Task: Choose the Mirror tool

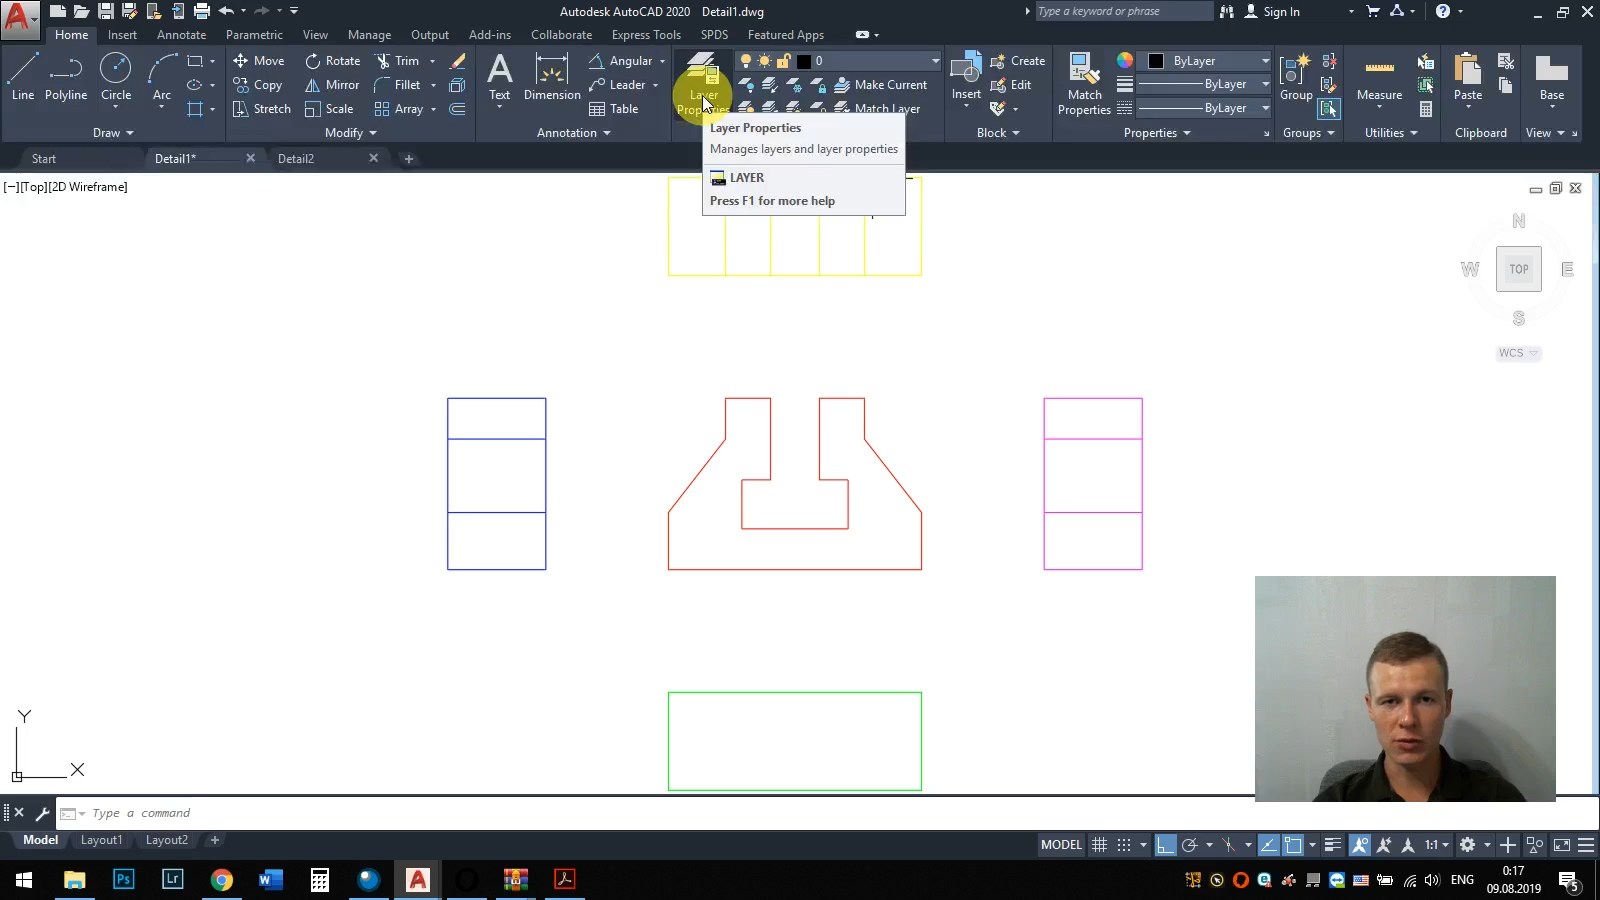Action: 332,85
